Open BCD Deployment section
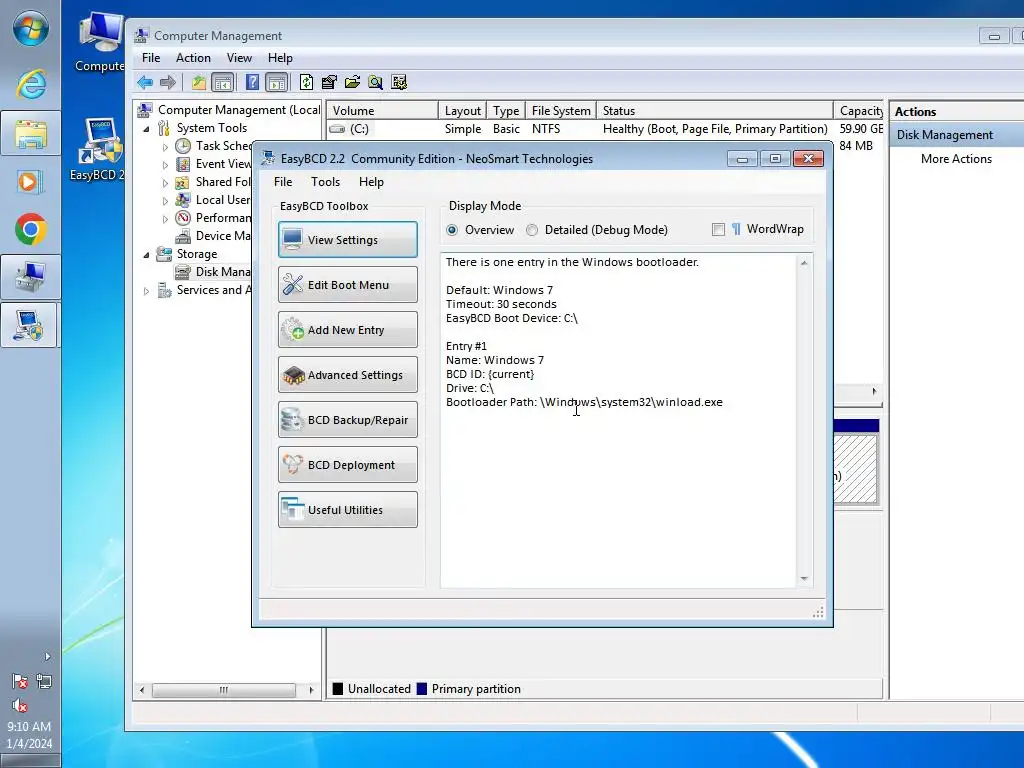The width and height of the screenshot is (1024, 768). click(x=347, y=465)
